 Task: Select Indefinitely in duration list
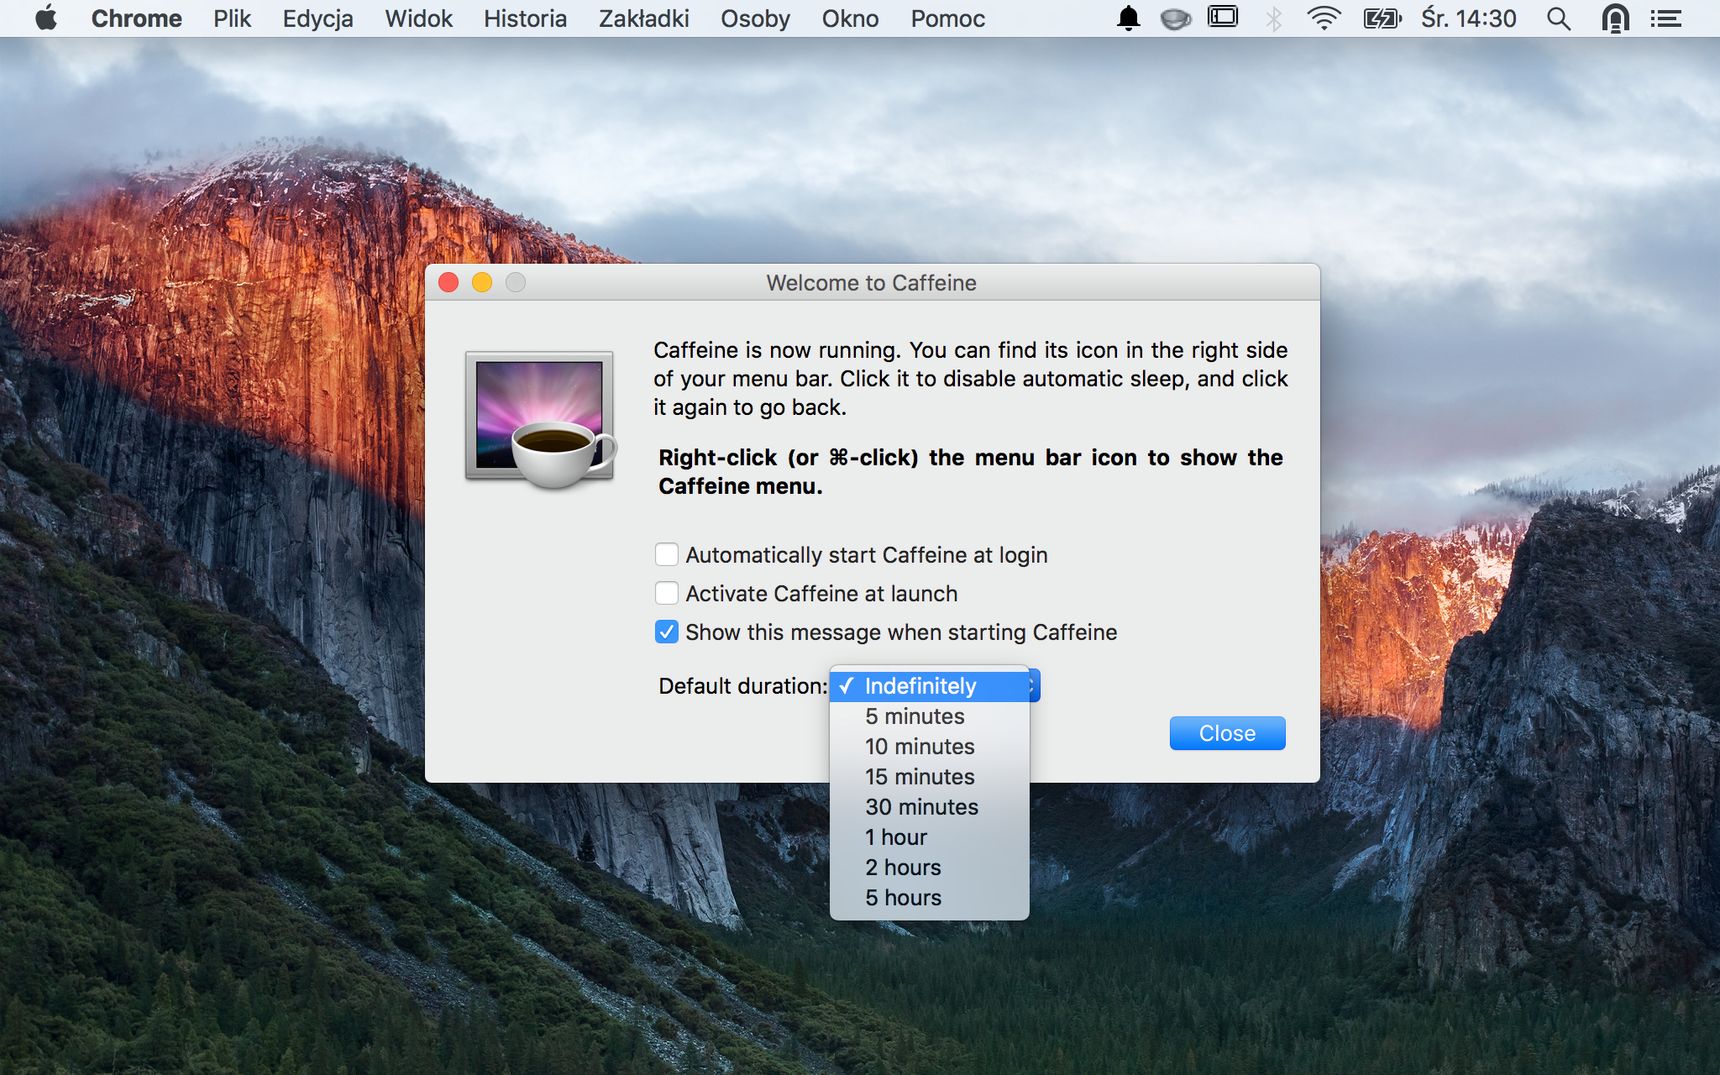click(x=930, y=686)
